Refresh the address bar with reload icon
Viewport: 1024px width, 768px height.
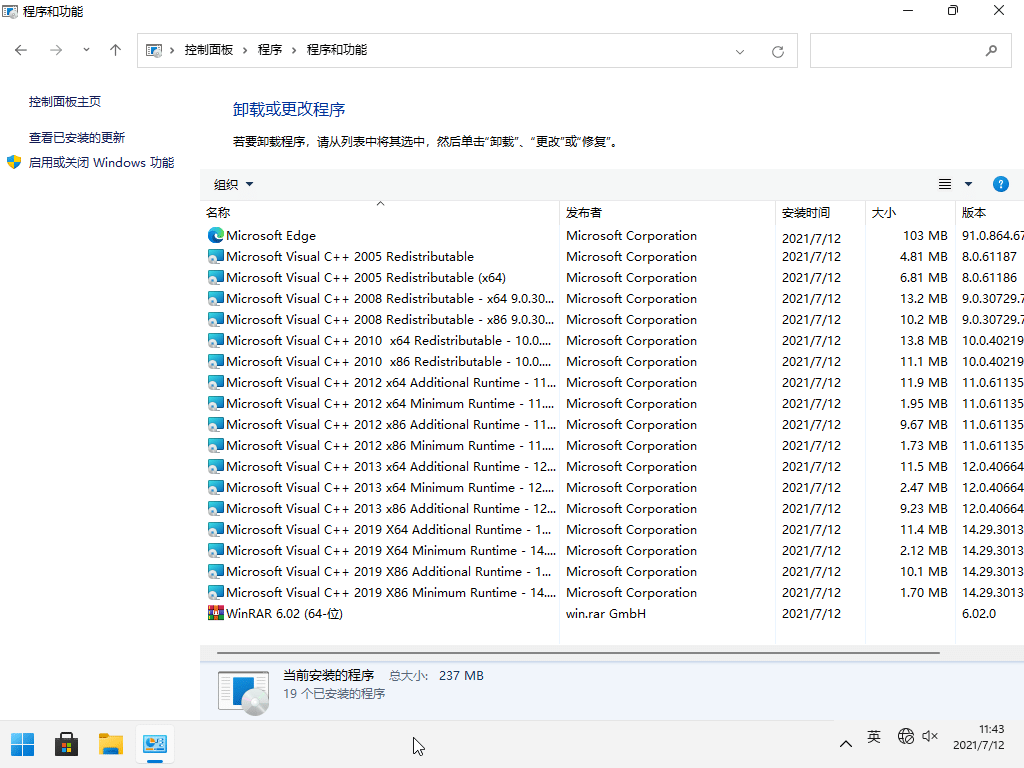[x=777, y=51]
